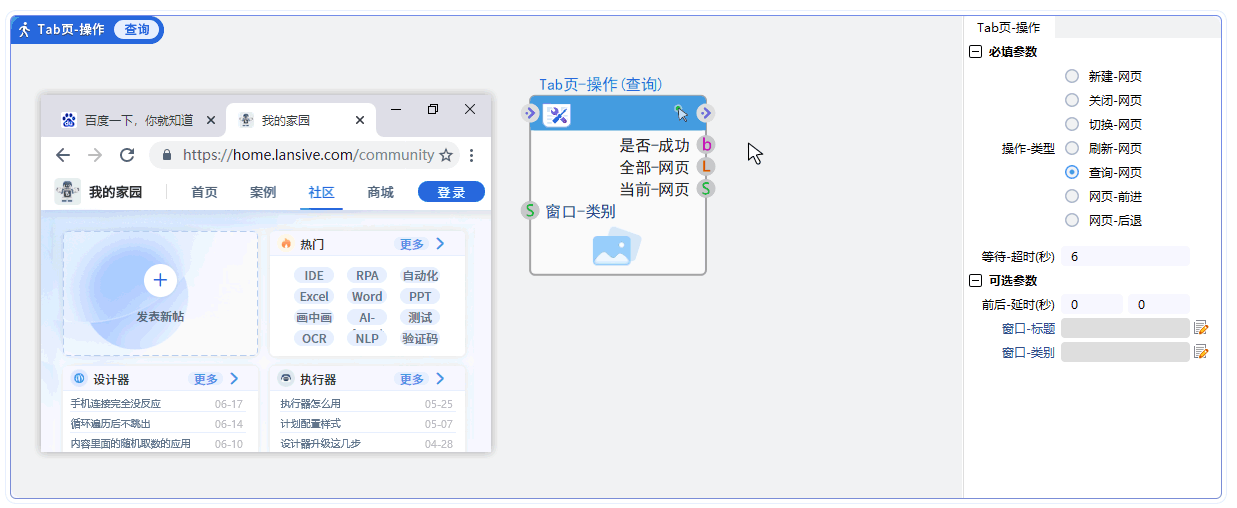Open the edit icon beside 窗口-标题
The width and height of the screenshot is (1237, 508).
tap(1201, 328)
